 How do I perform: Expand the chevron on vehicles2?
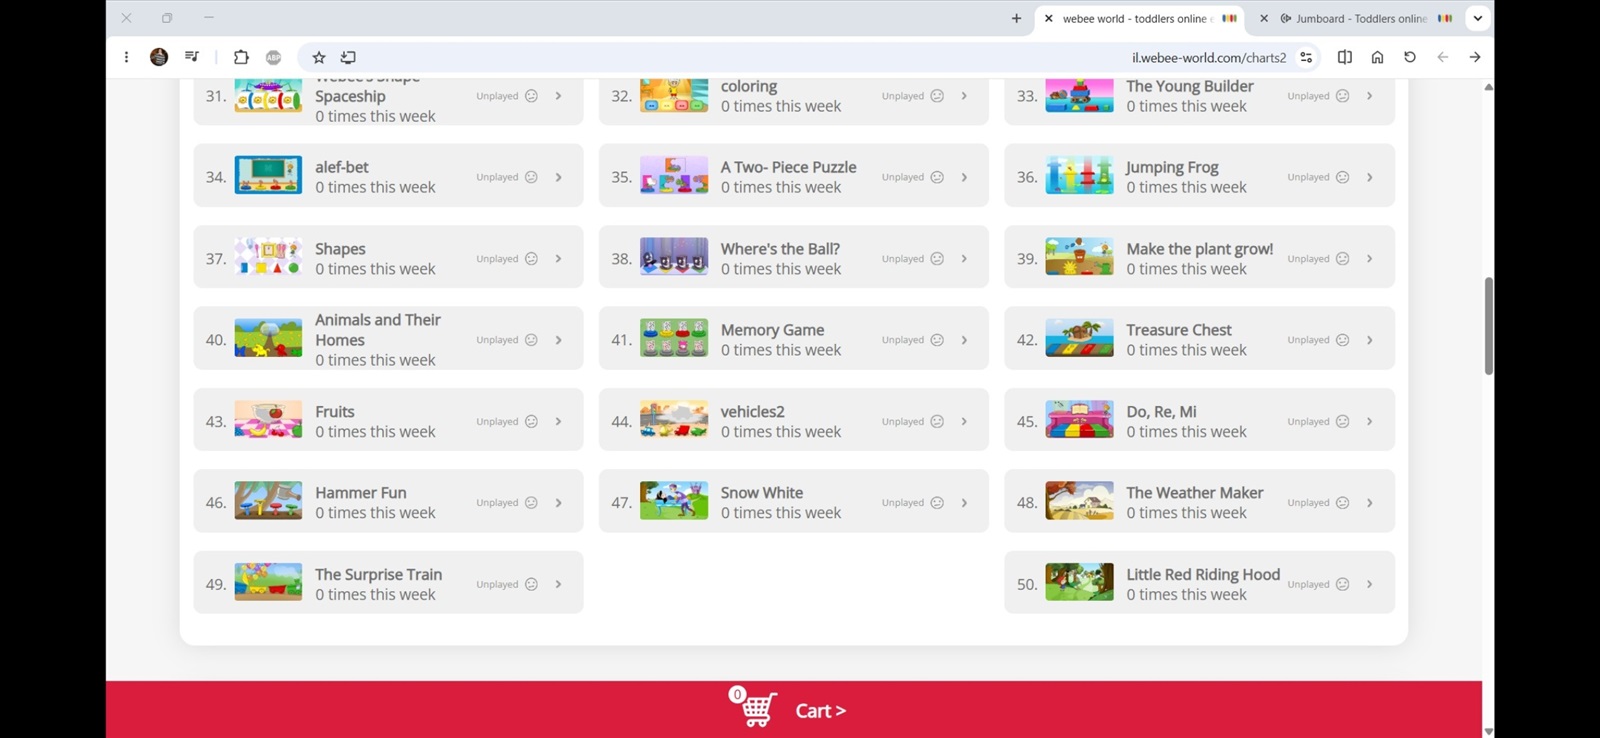click(x=964, y=422)
